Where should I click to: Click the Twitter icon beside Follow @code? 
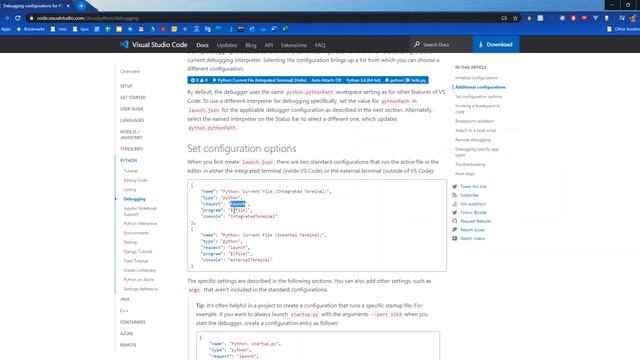click(454, 212)
